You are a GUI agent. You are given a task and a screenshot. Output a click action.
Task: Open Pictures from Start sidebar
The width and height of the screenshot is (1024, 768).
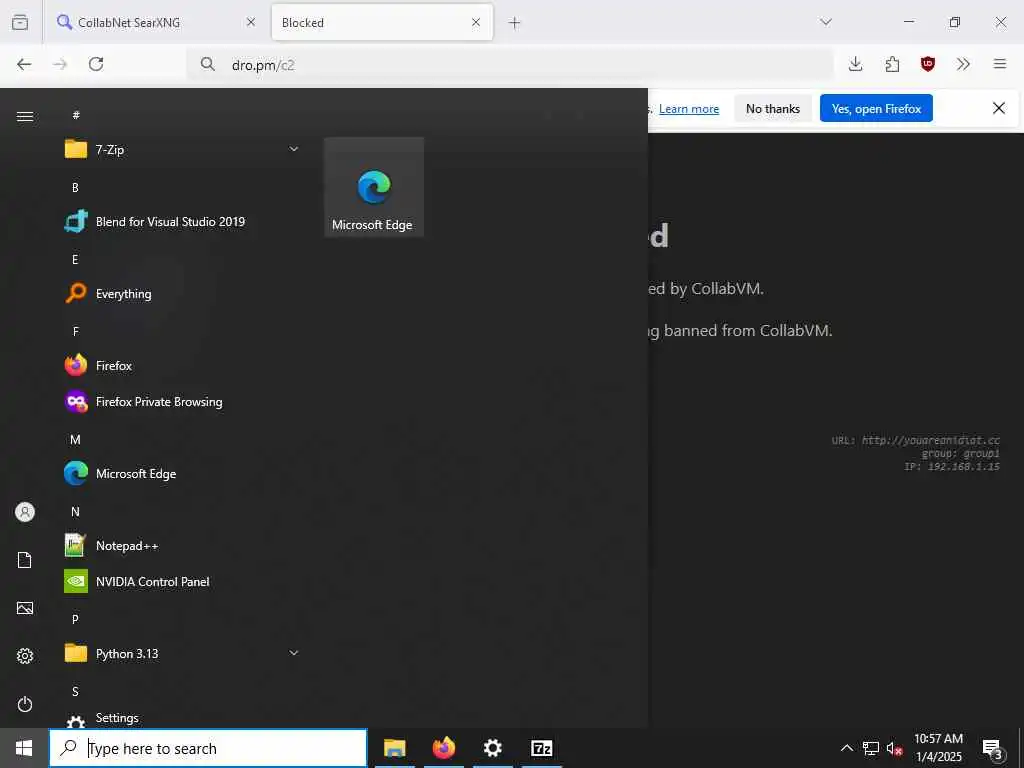pyautogui.click(x=25, y=608)
